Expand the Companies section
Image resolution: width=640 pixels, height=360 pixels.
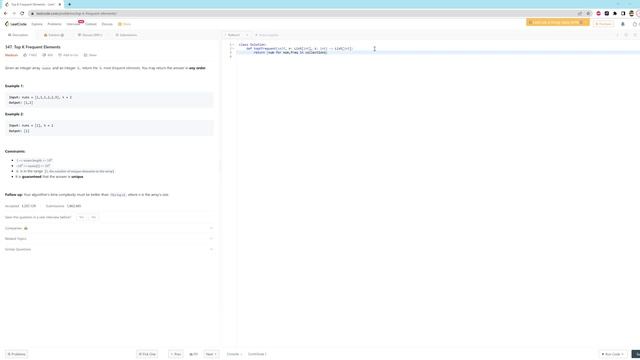pyautogui.click(x=109, y=228)
